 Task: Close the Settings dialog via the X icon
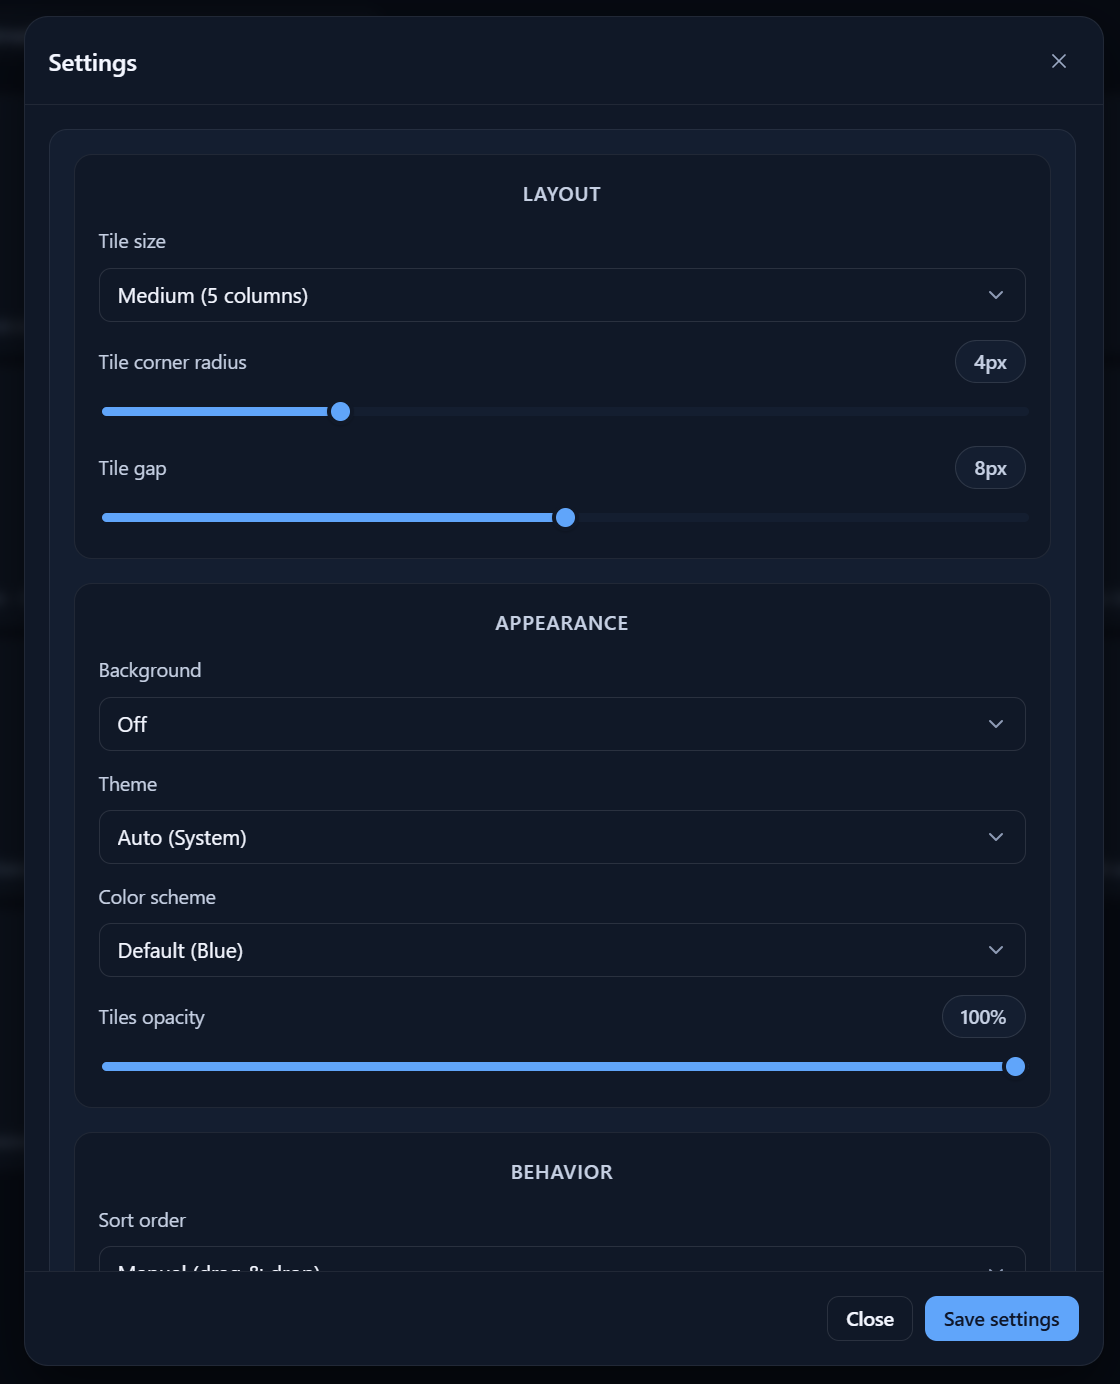tap(1058, 61)
